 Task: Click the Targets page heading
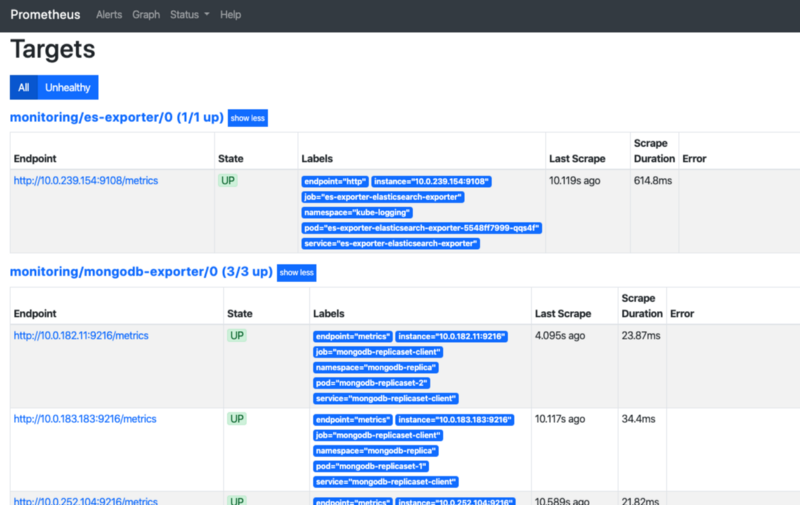[53, 49]
